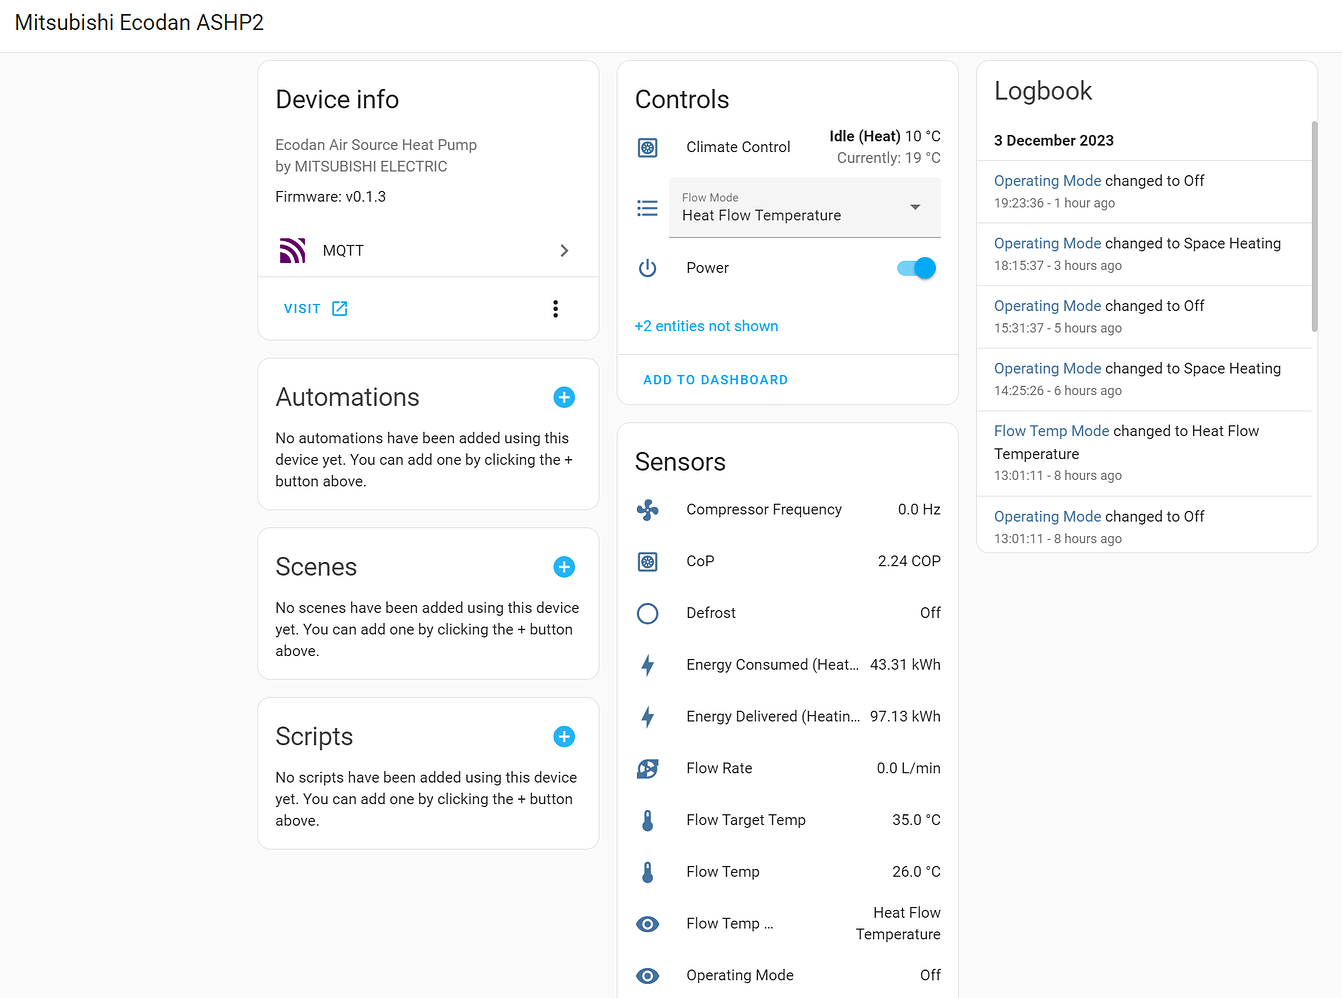
Task: Click the Flow Rate pump icon
Action: (x=648, y=769)
